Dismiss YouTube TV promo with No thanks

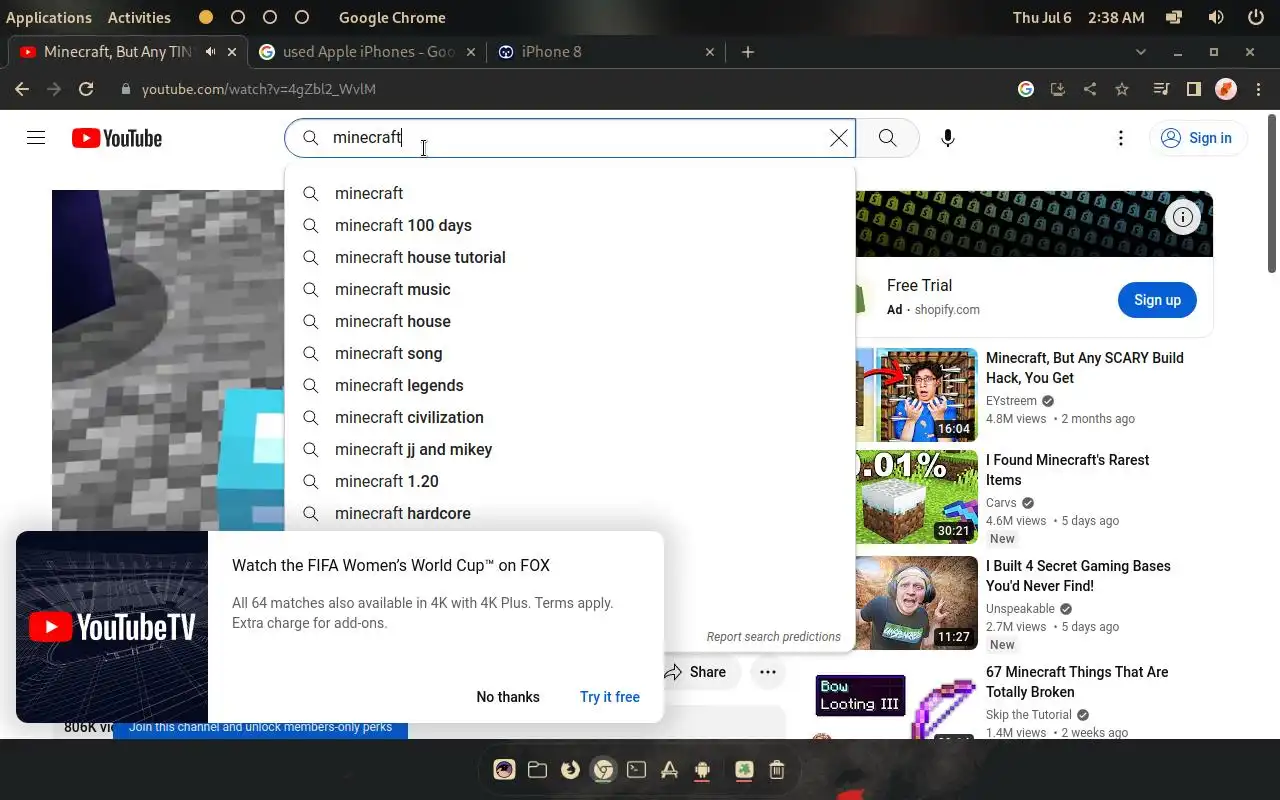tap(508, 697)
